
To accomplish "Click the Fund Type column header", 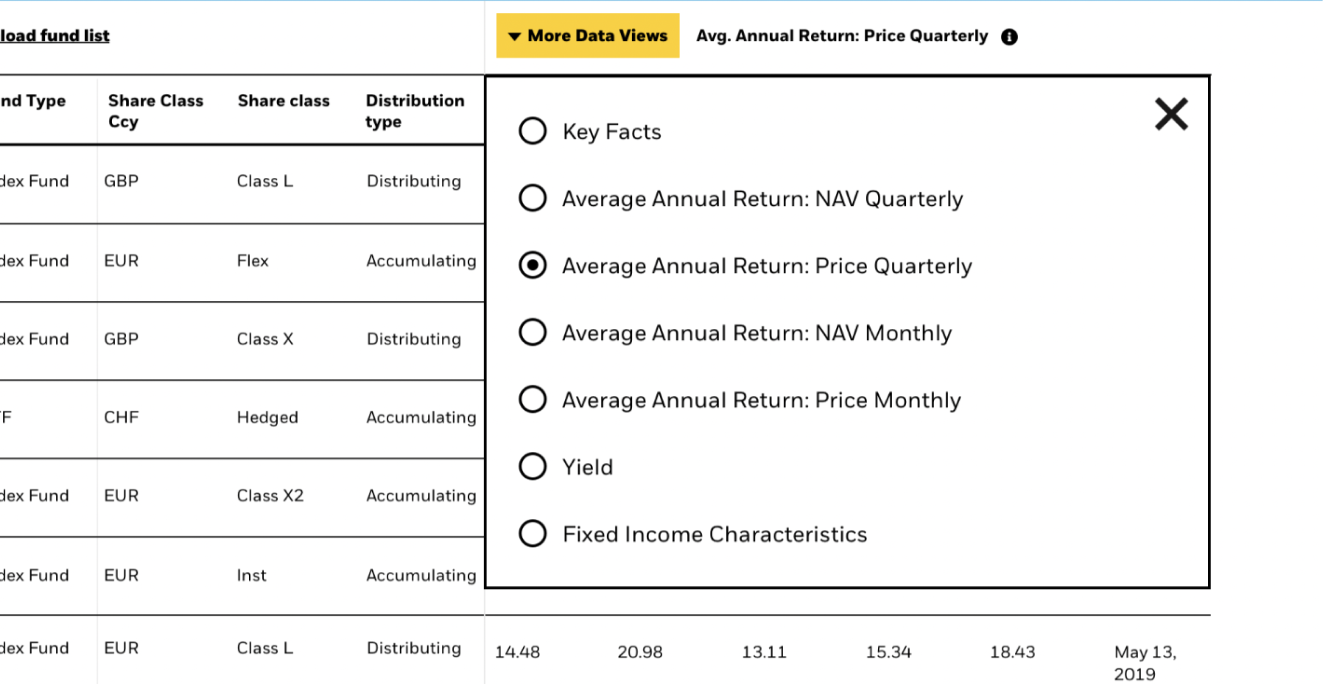I will [33, 101].
